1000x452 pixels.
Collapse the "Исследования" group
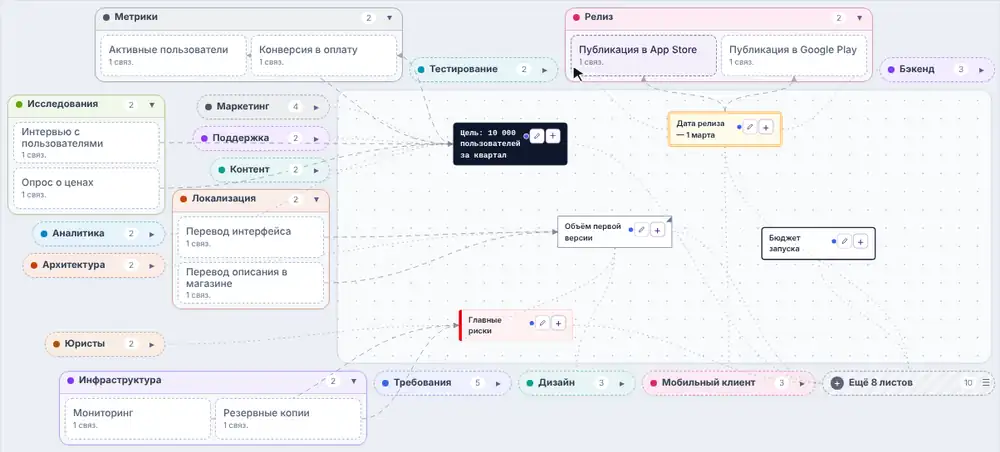pos(152,105)
